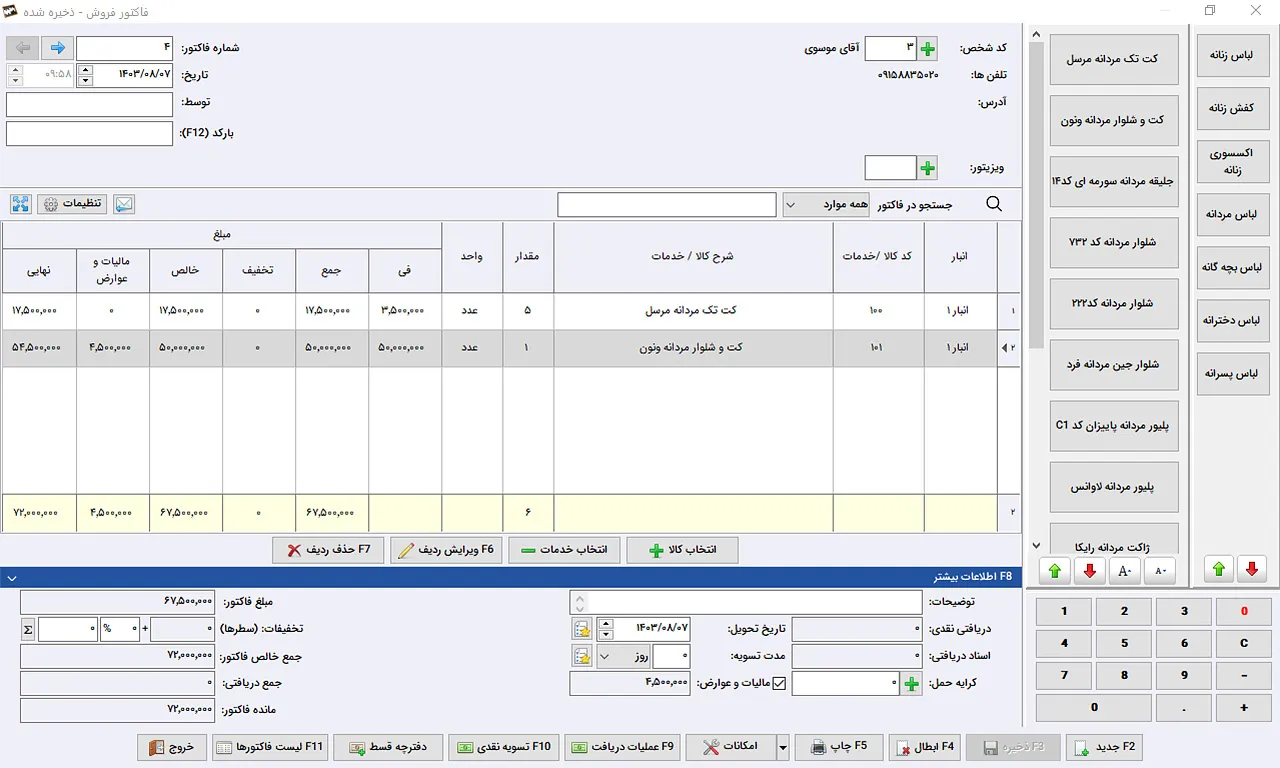Click انتخاب کالا button

click(683, 550)
